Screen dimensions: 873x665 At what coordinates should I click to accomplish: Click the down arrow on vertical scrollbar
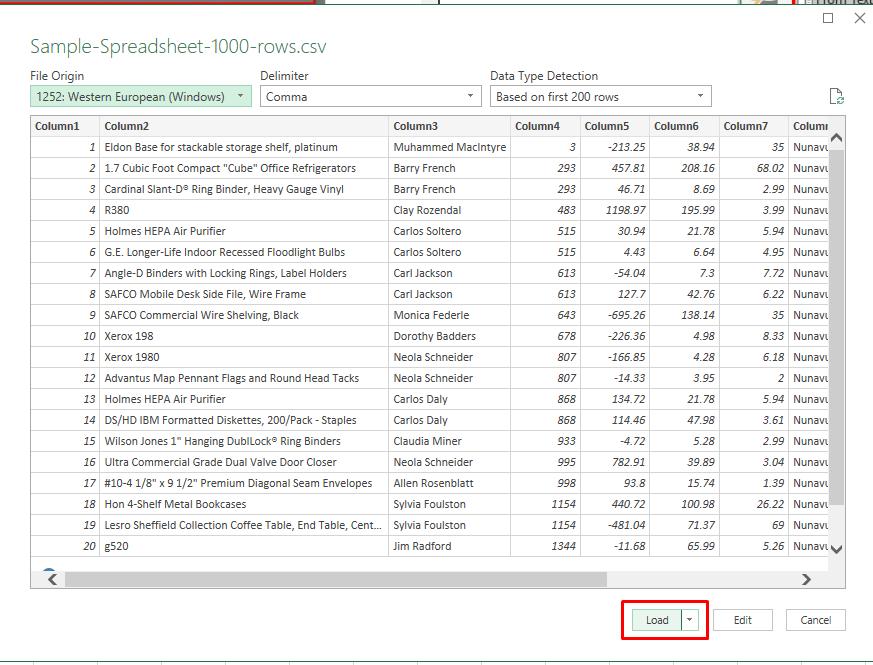pyautogui.click(x=835, y=548)
